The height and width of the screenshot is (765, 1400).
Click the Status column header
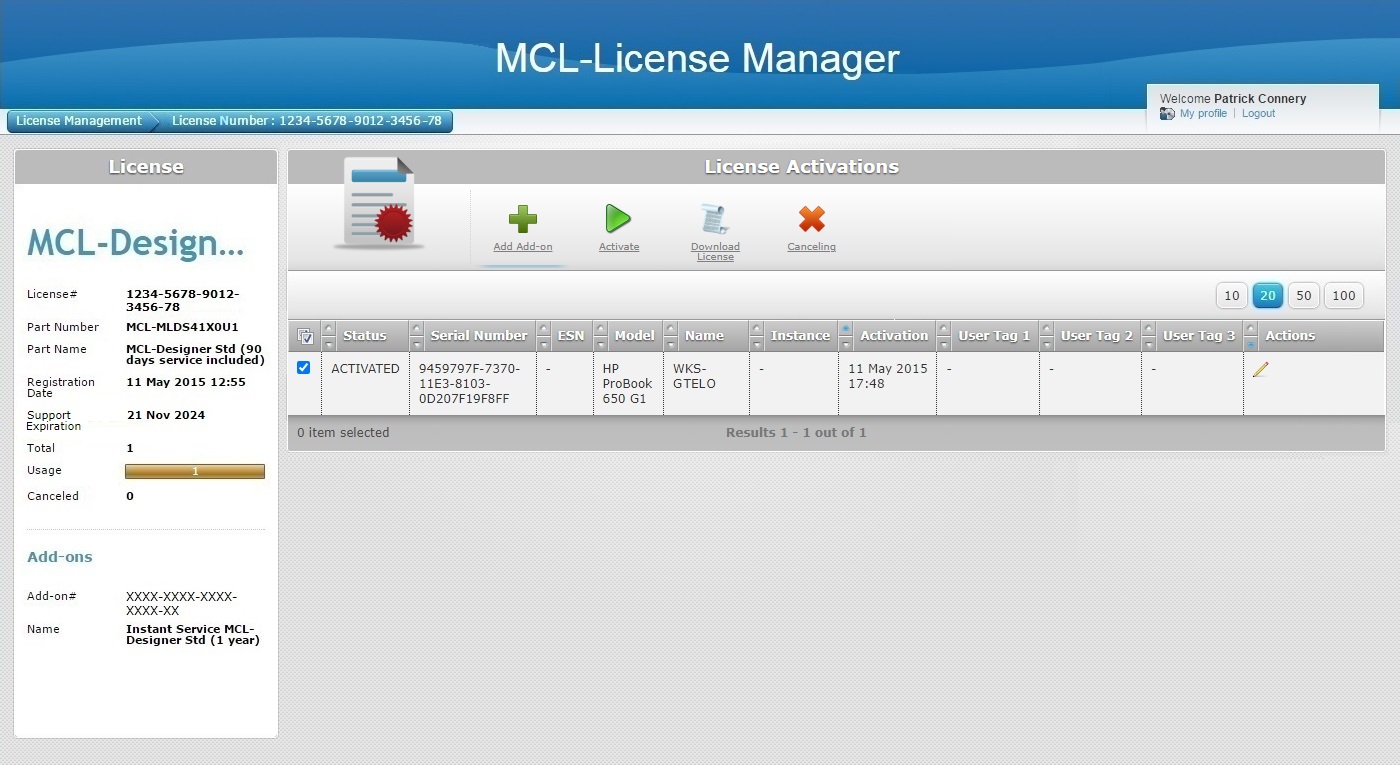[364, 336]
